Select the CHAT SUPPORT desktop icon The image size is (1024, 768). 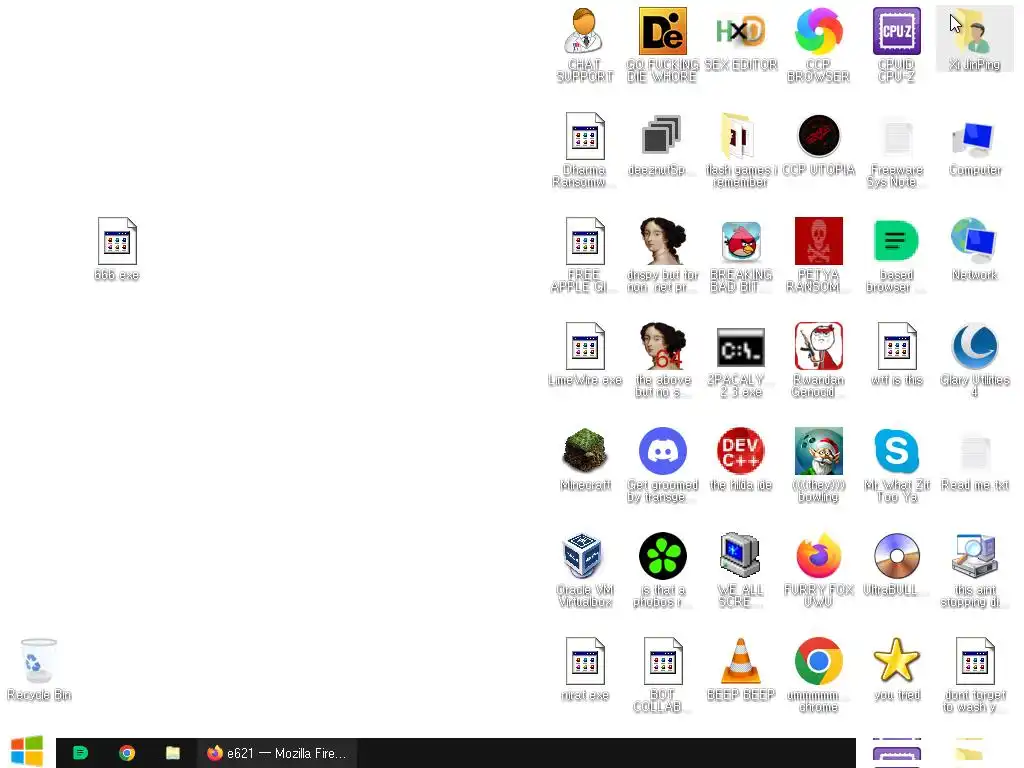(x=584, y=31)
